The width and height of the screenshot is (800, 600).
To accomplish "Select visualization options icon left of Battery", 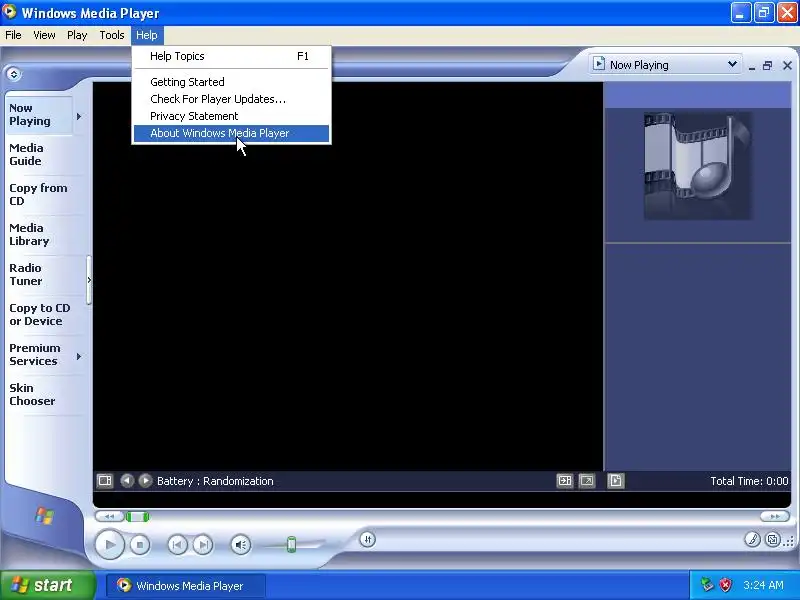I will point(105,481).
